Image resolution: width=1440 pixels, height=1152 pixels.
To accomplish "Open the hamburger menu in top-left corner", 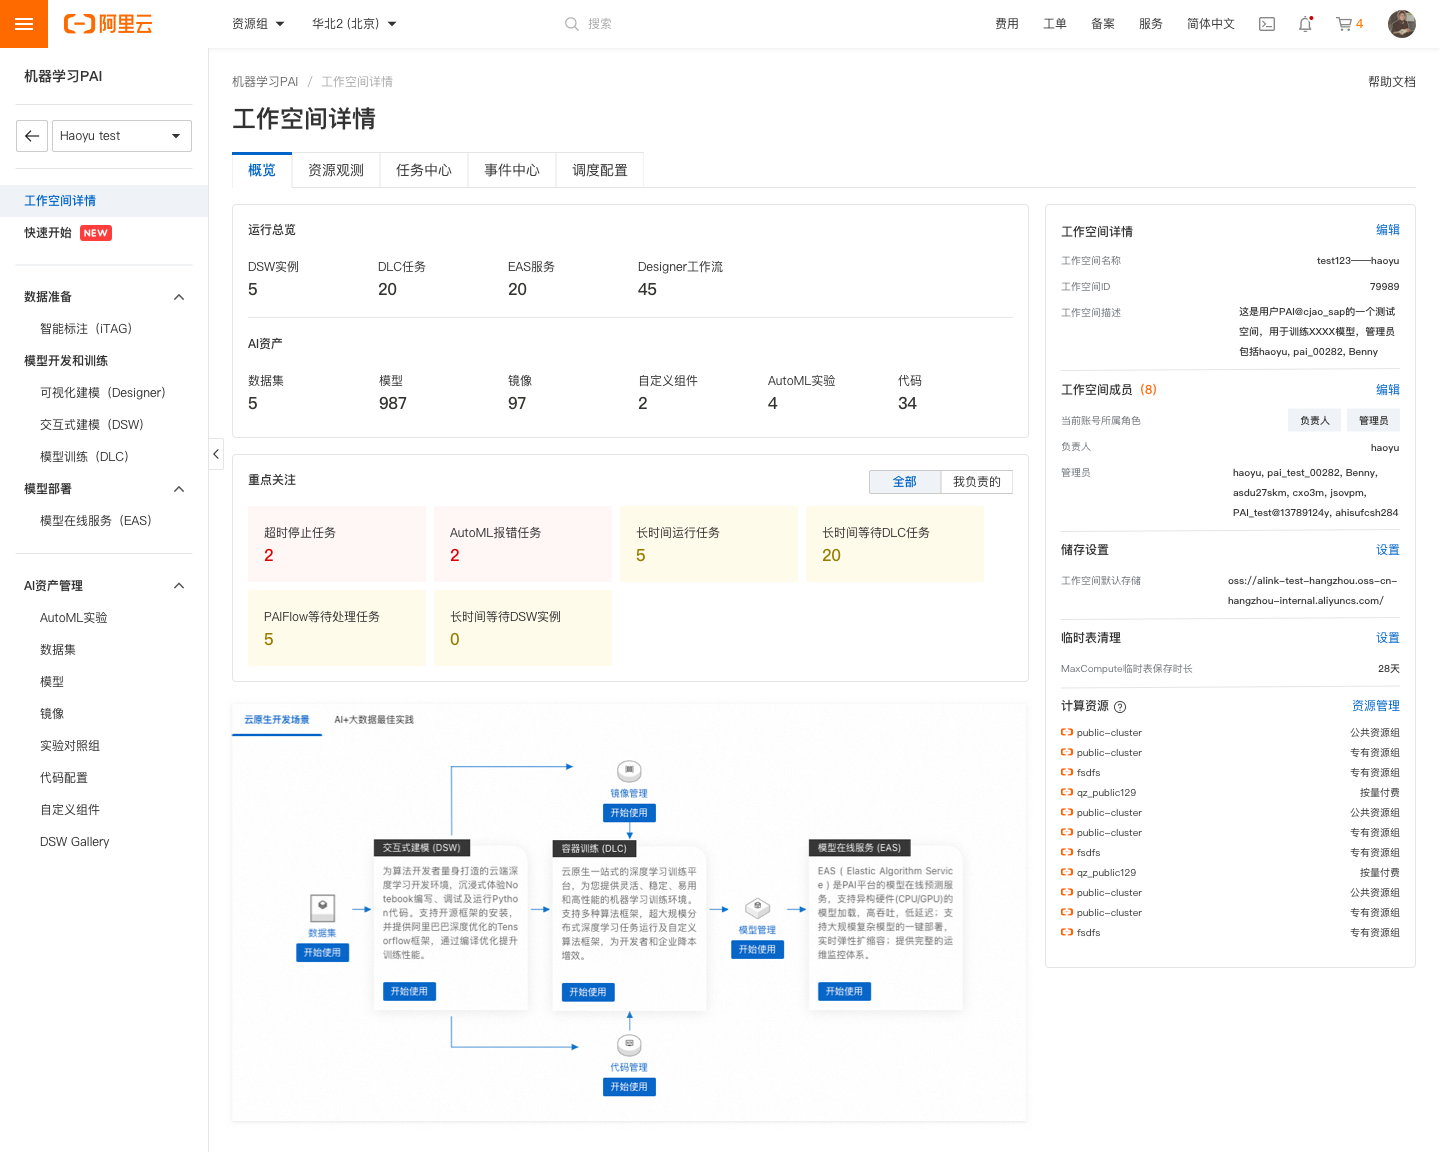I will (23, 23).
